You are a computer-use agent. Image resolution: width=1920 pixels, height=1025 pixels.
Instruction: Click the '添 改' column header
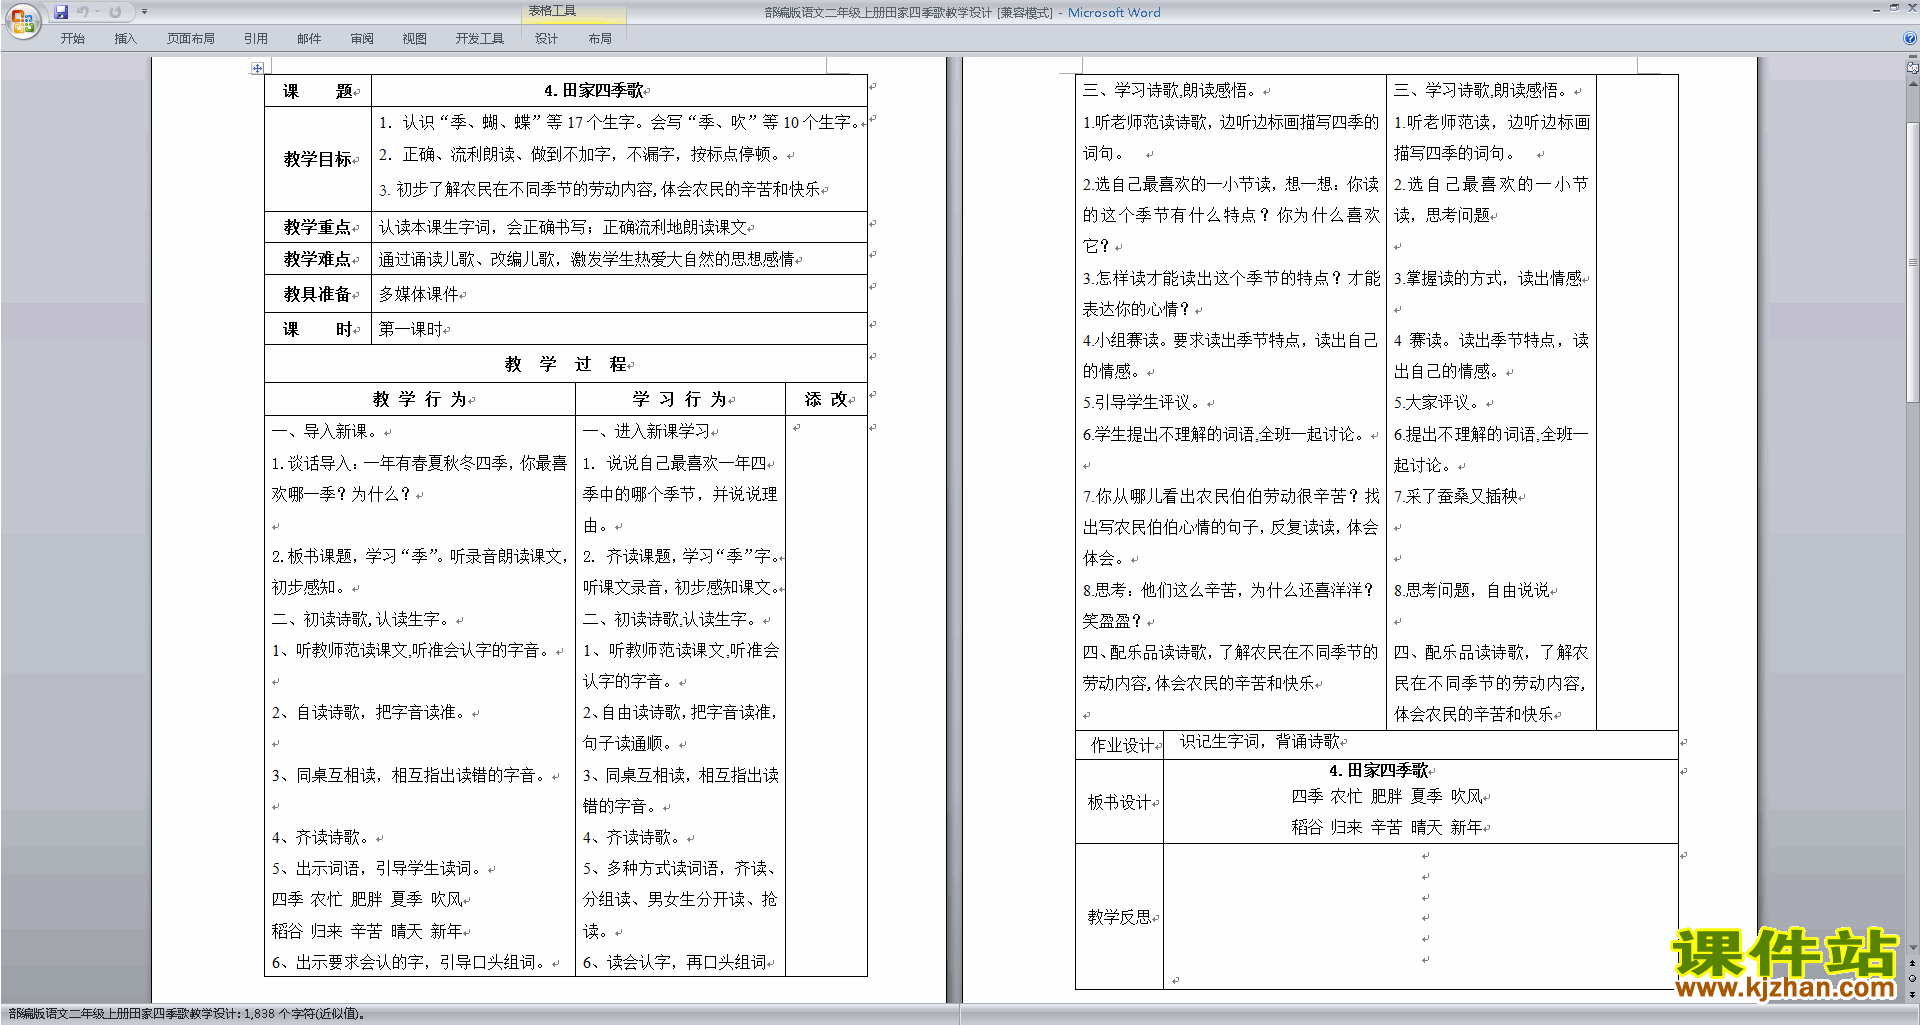827,399
